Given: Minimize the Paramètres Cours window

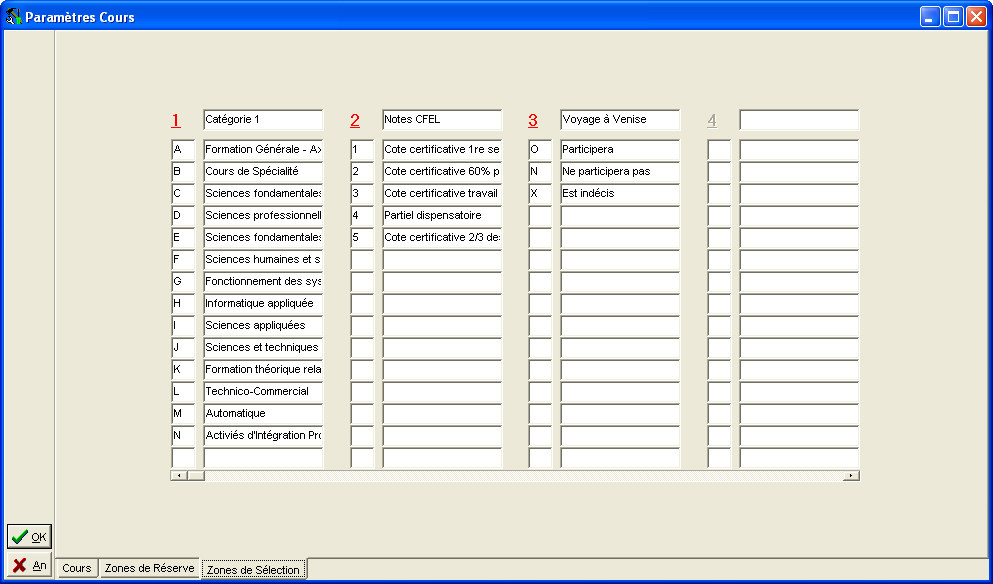Looking at the screenshot, I should click(930, 16).
